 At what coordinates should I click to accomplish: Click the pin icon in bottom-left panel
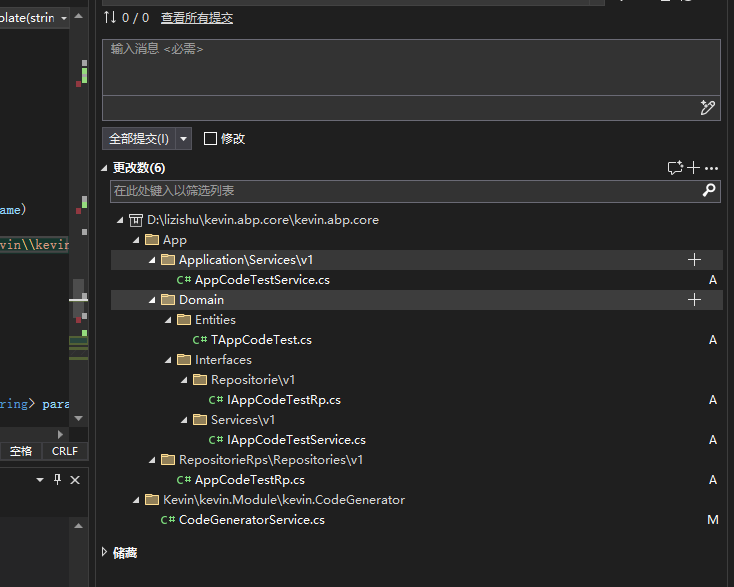(x=57, y=479)
